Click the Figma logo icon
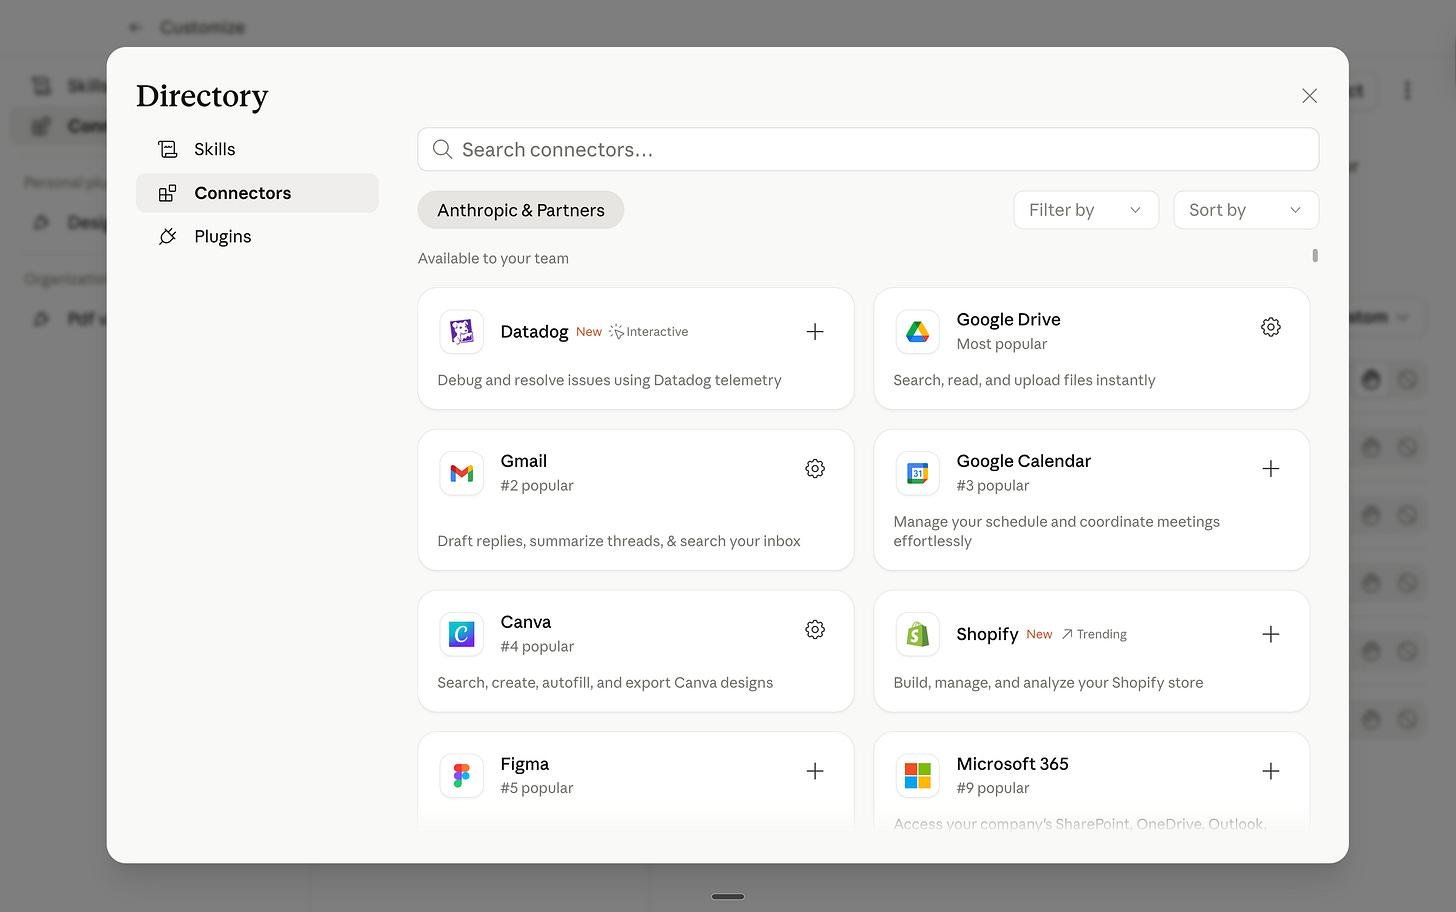1456x912 pixels. (462, 776)
